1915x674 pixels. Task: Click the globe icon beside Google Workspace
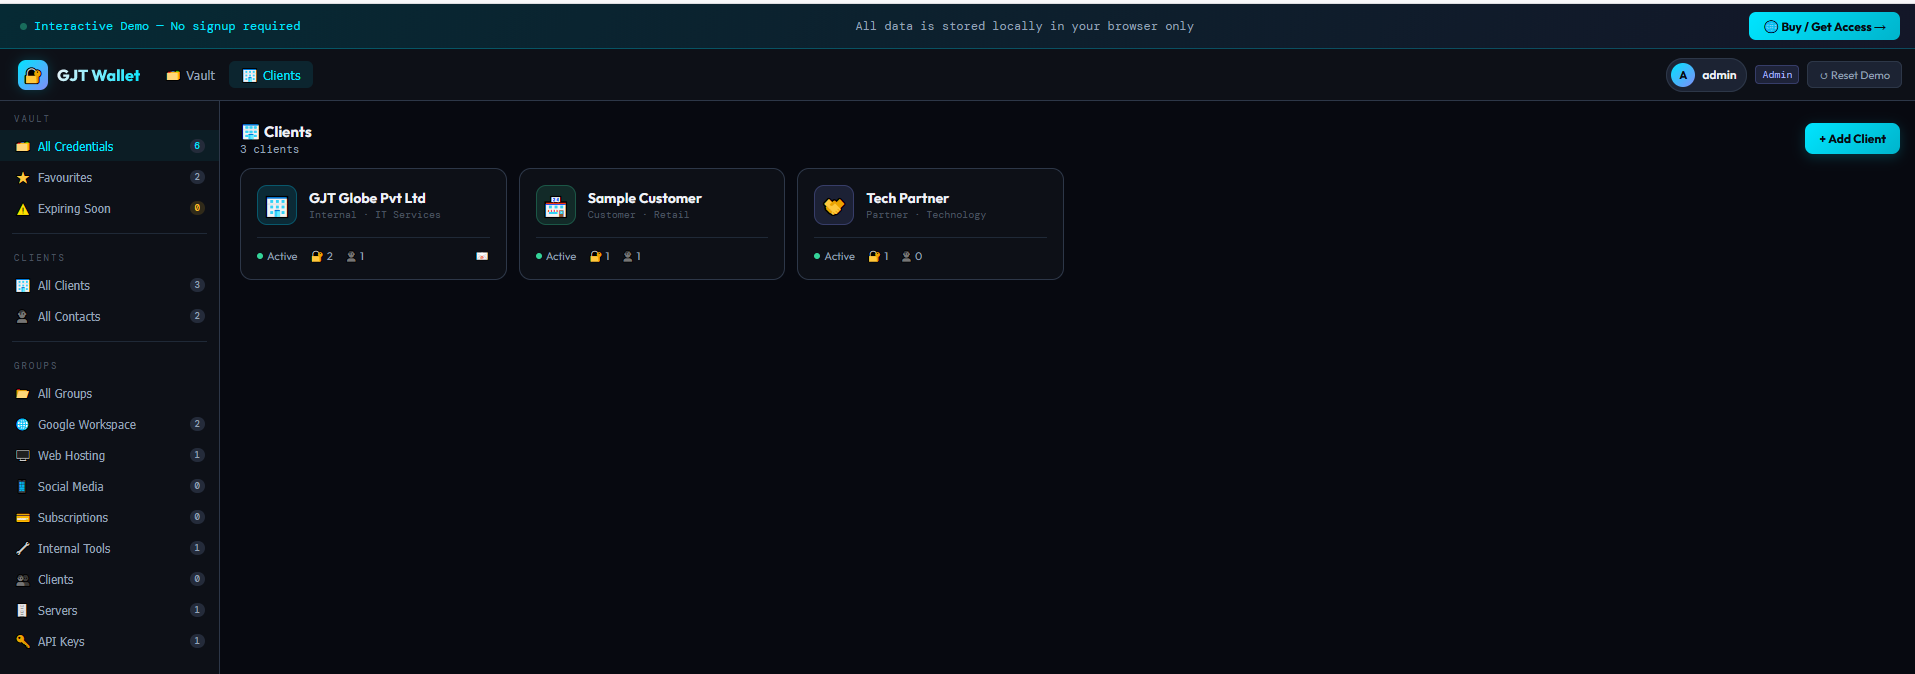pos(23,425)
